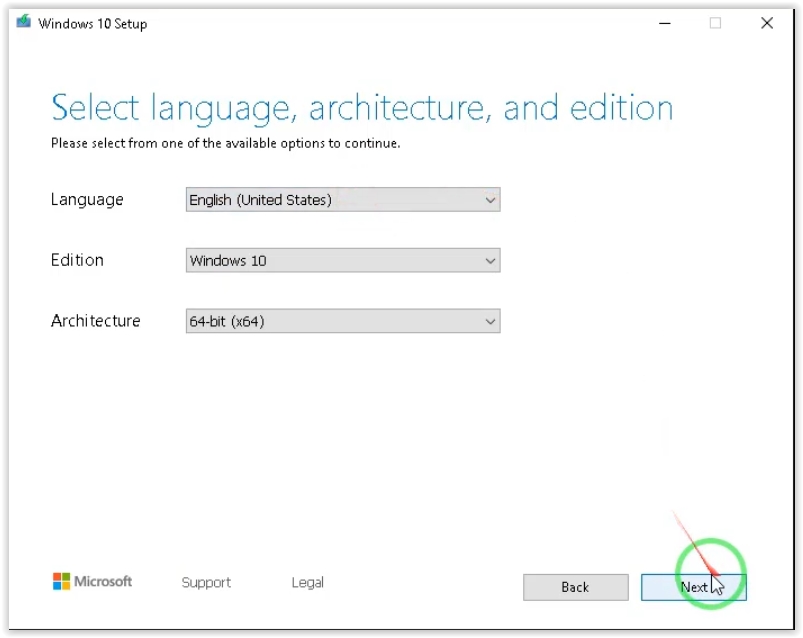Click the Windows 10 Setup title text
The width and height of the screenshot is (803, 638).
93,24
